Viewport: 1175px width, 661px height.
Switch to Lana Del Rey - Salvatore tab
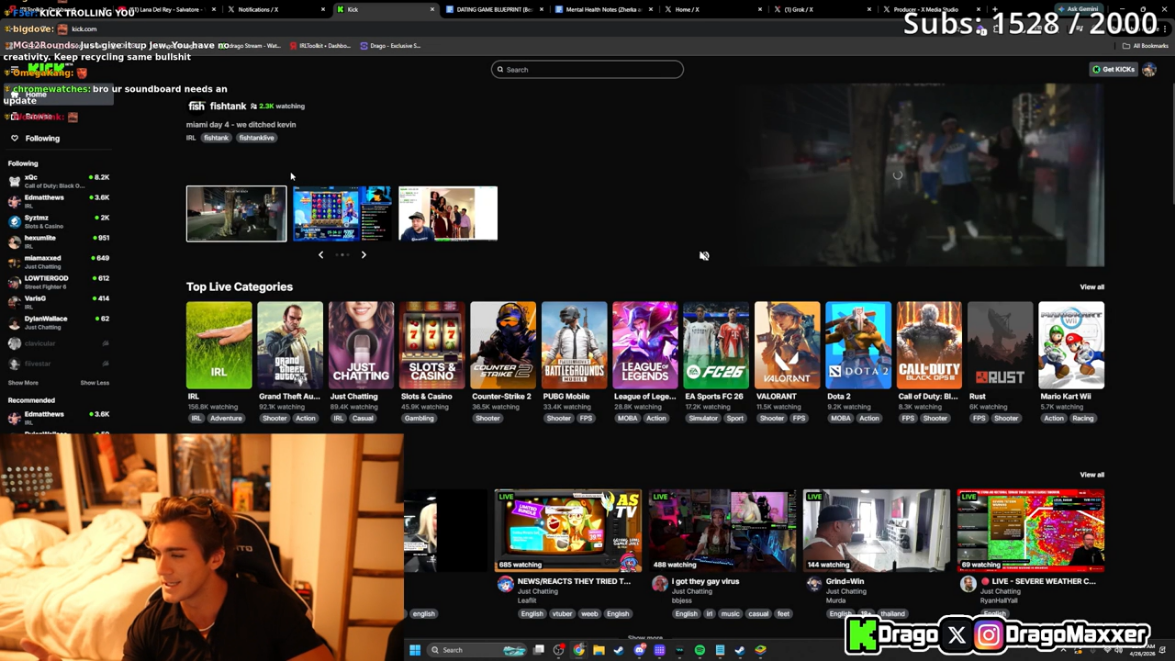tap(166, 9)
